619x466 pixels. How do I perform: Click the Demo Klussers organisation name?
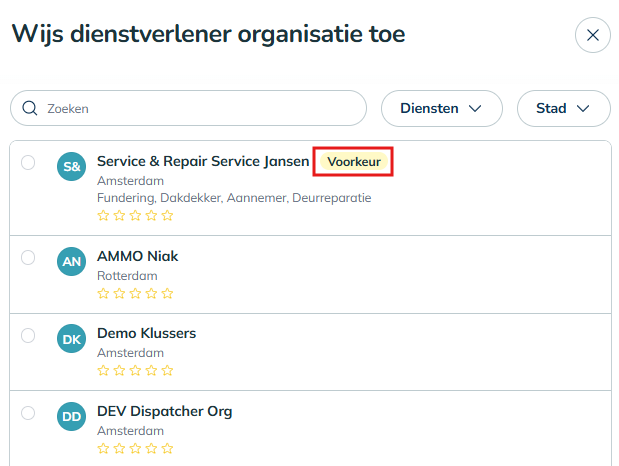(x=146, y=333)
